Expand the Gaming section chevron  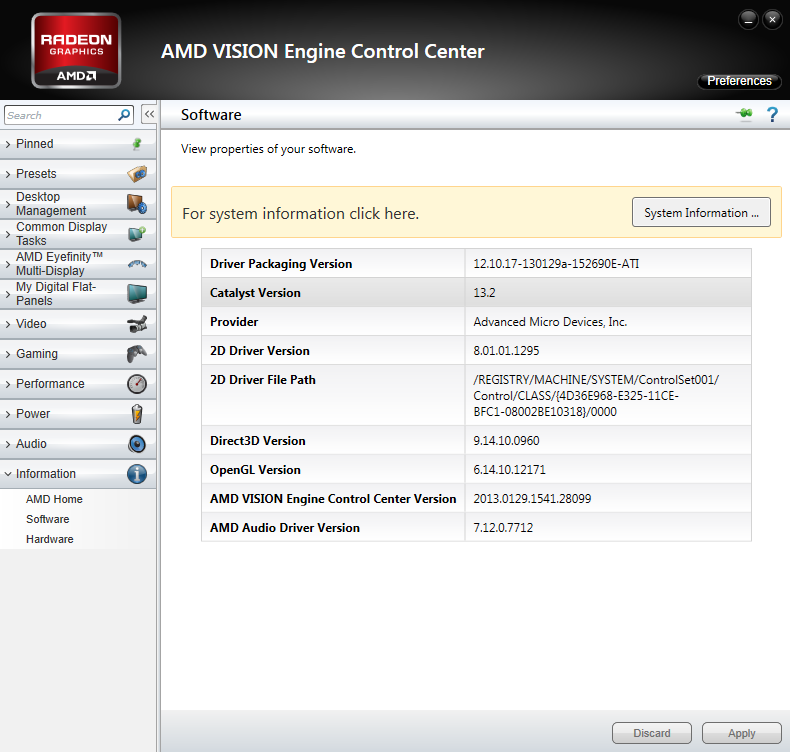coord(8,354)
